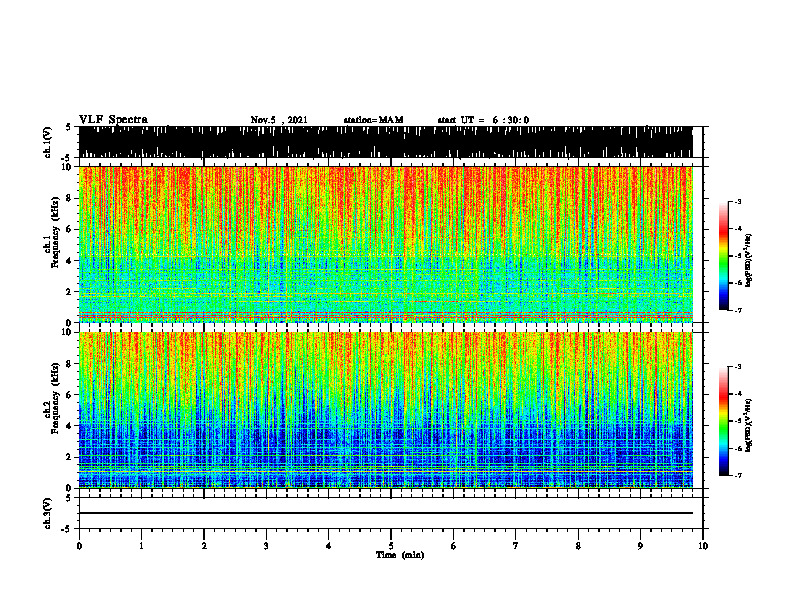Click tick label "5" on the time axis
The width and height of the screenshot is (792, 612).
[x=391, y=546]
